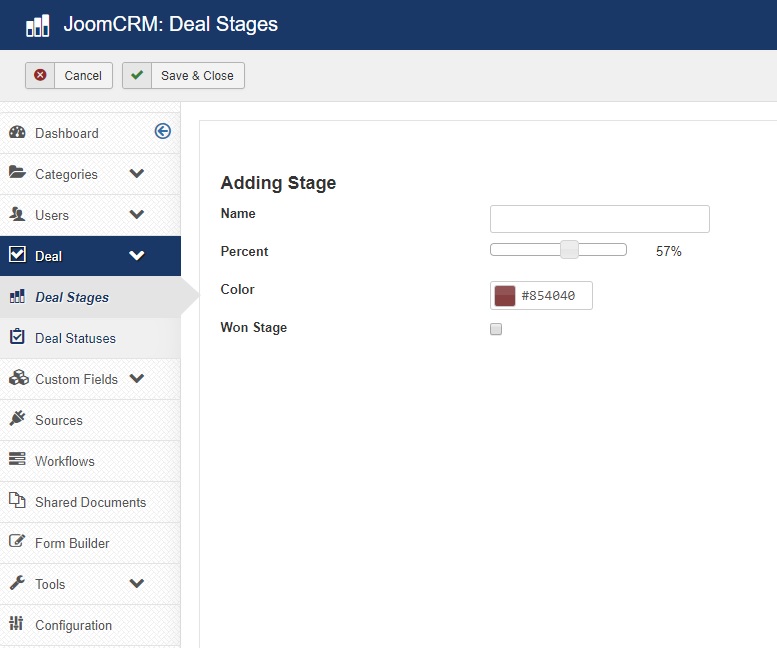
Task: Click the Categories menu label
Action: tap(66, 174)
